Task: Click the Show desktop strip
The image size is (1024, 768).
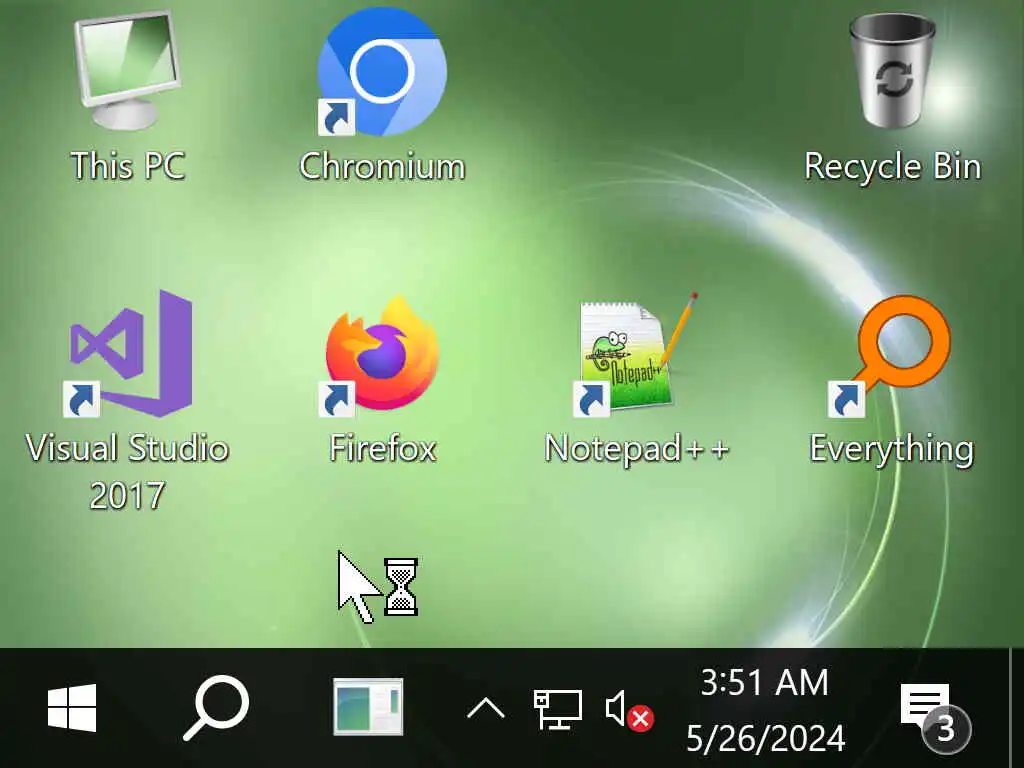Action: point(1016,708)
